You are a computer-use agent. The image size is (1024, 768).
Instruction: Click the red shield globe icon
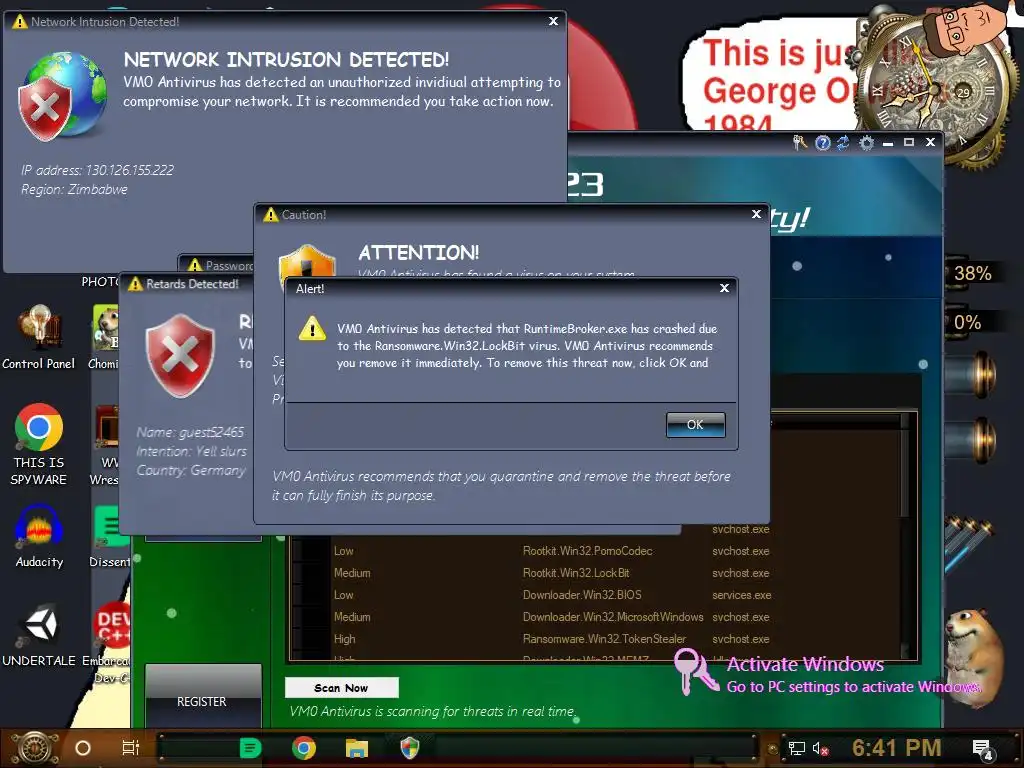[x=62, y=97]
